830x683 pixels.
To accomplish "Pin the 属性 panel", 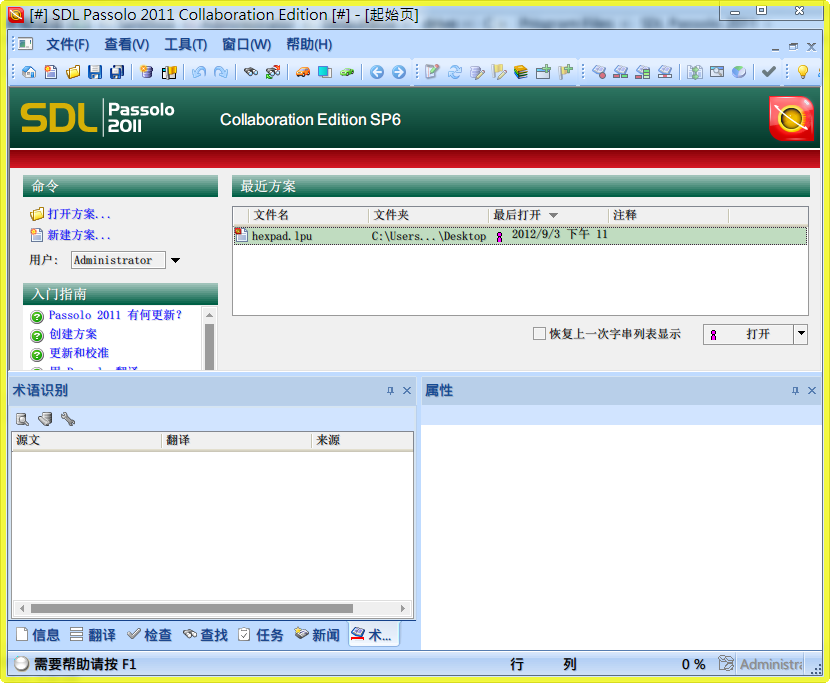I will (795, 391).
